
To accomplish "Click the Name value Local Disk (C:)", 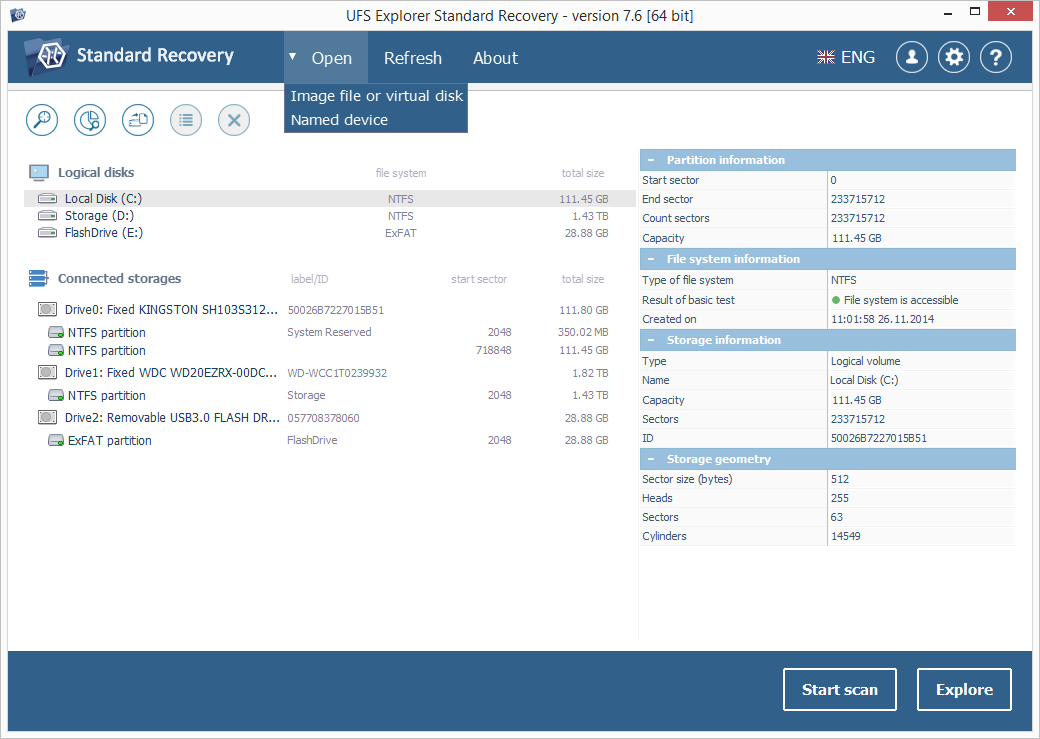I will click(864, 380).
